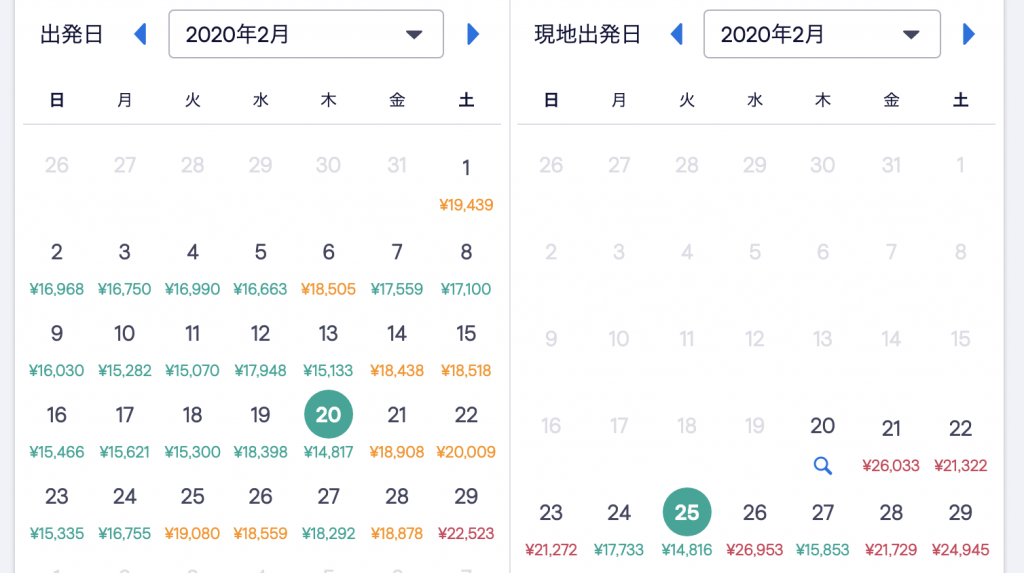This screenshot has height=573, width=1024.
Task: Choose return date 29 at ¥24,945
Action: tap(960, 530)
